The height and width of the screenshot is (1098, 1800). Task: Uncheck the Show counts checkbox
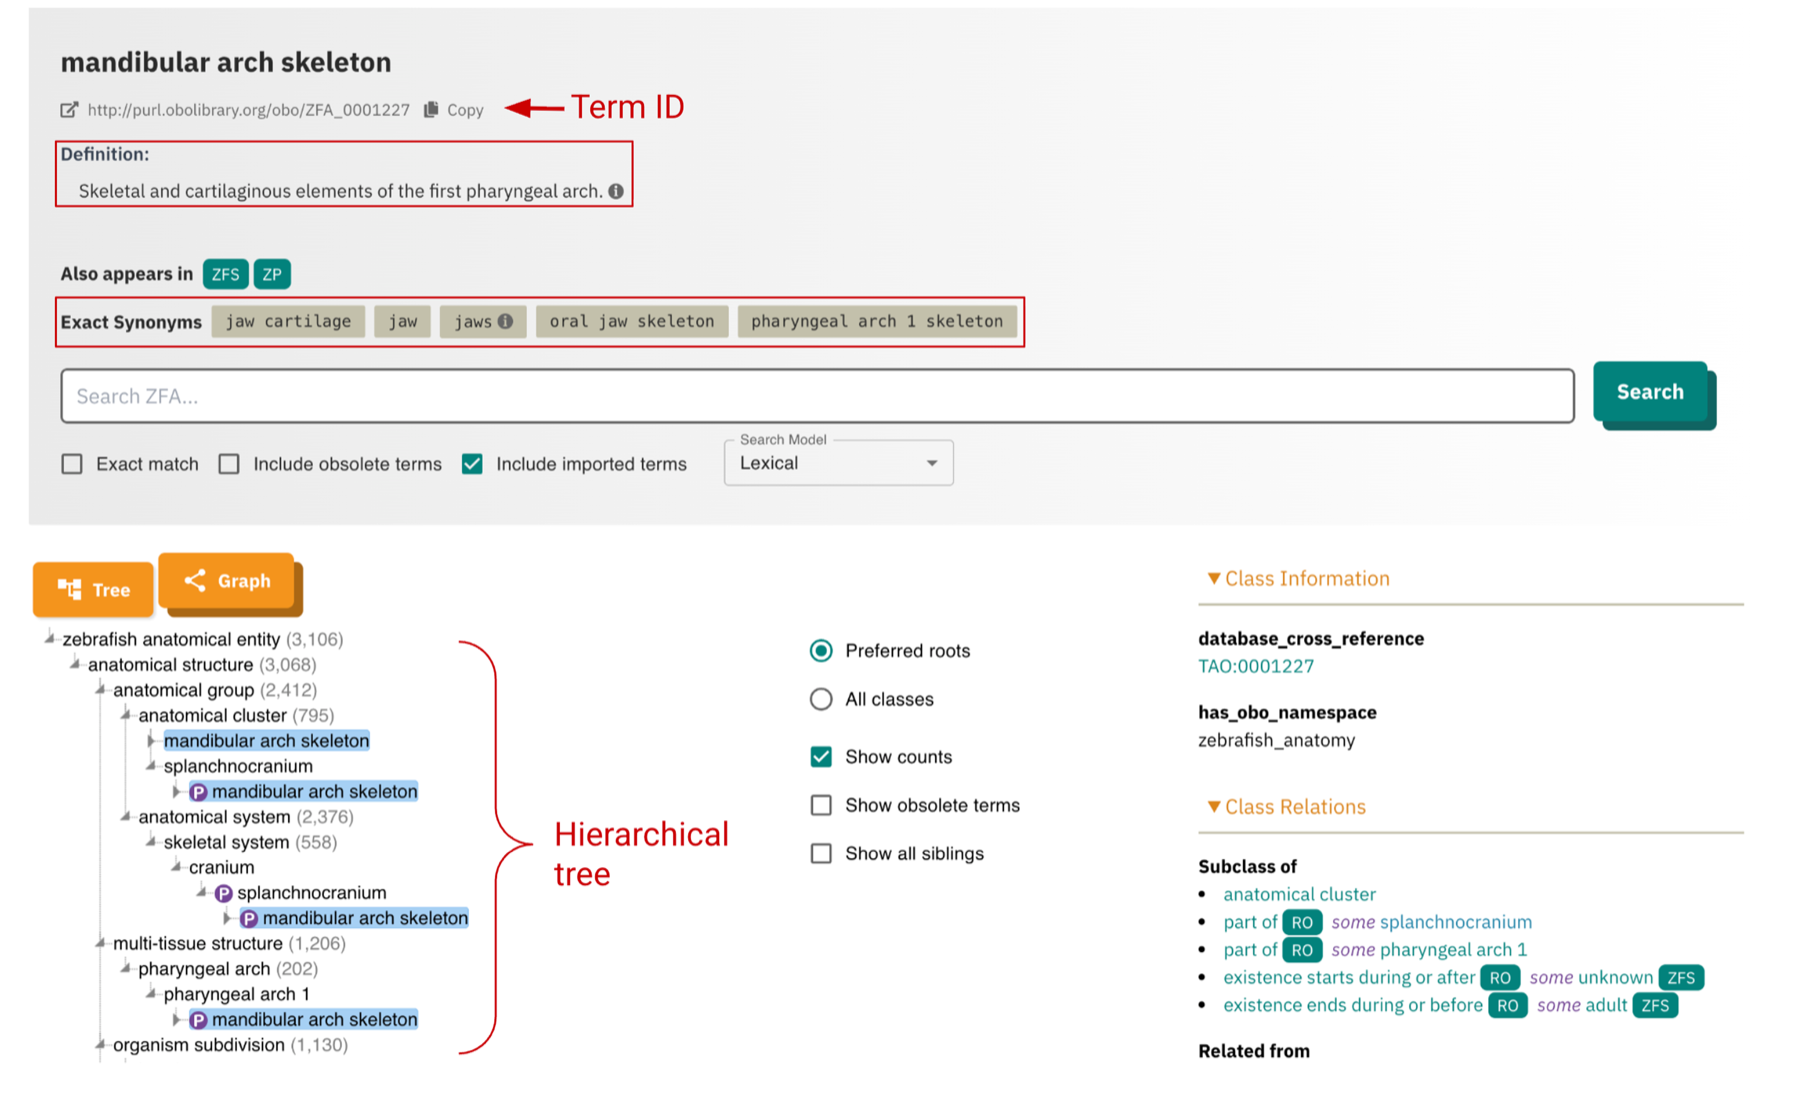pyautogui.click(x=821, y=757)
